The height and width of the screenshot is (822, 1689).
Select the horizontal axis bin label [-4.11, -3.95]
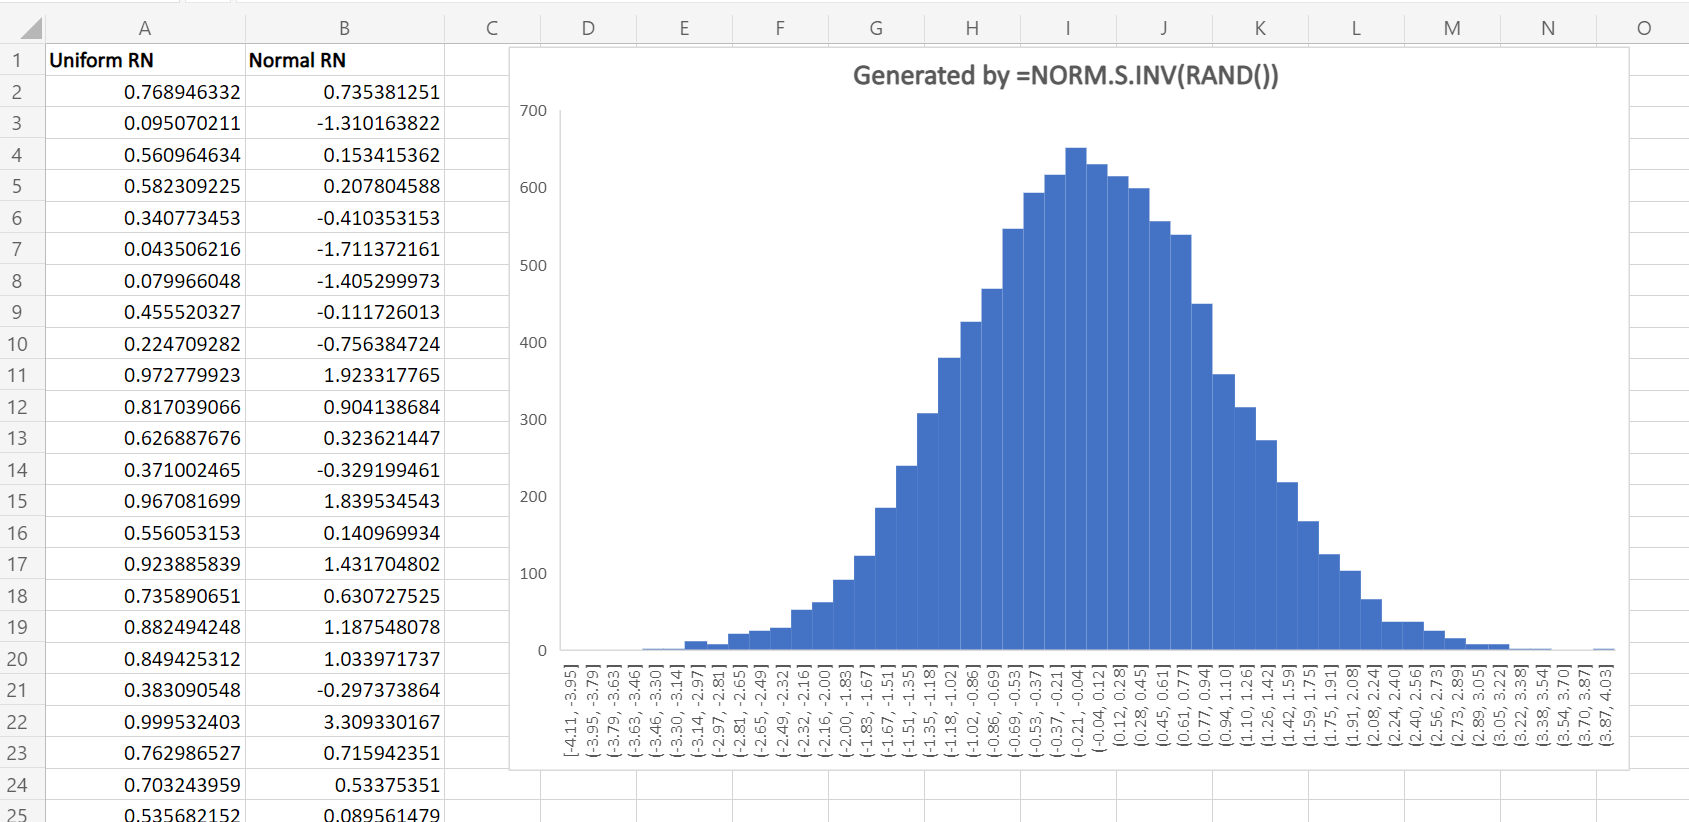click(x=570, y=710)
